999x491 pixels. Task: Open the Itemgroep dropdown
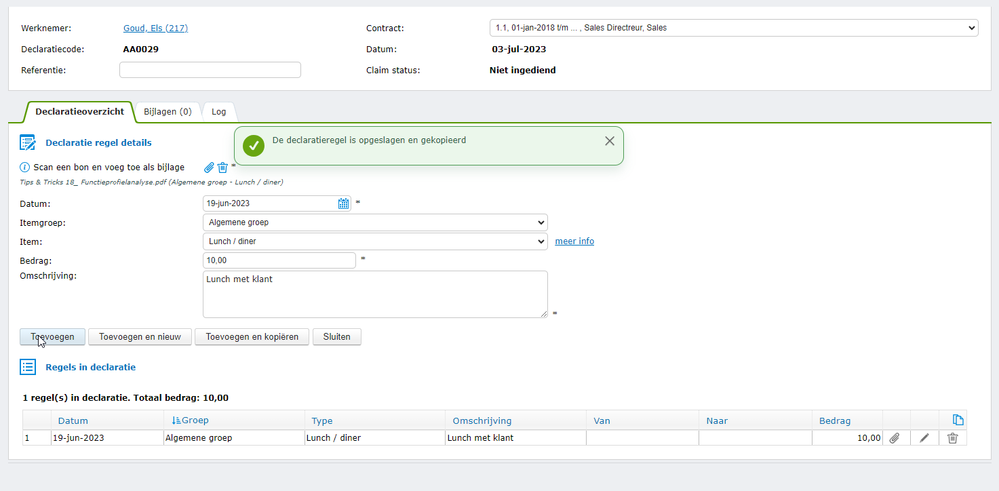click(375, 222)
